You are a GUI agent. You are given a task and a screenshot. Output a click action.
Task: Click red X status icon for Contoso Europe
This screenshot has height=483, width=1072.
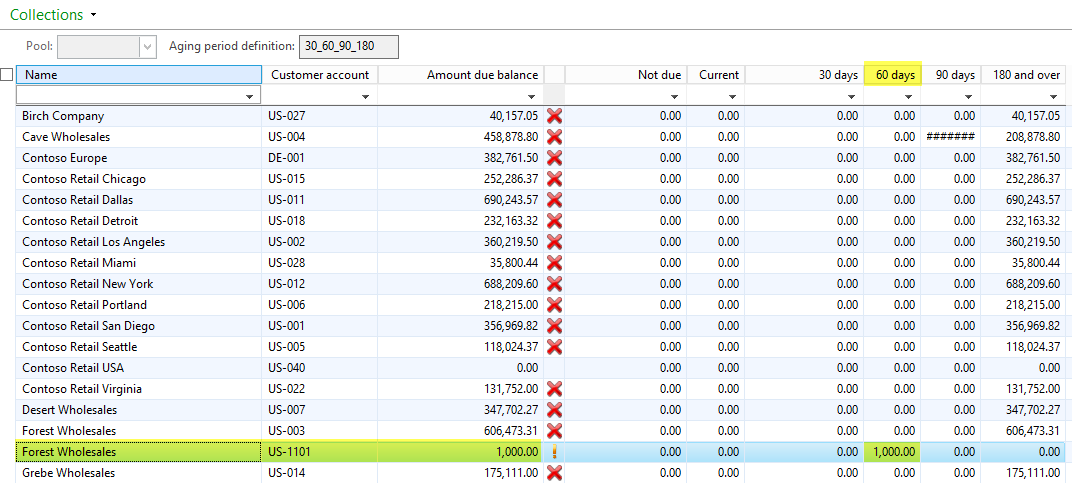coord(554,158)
